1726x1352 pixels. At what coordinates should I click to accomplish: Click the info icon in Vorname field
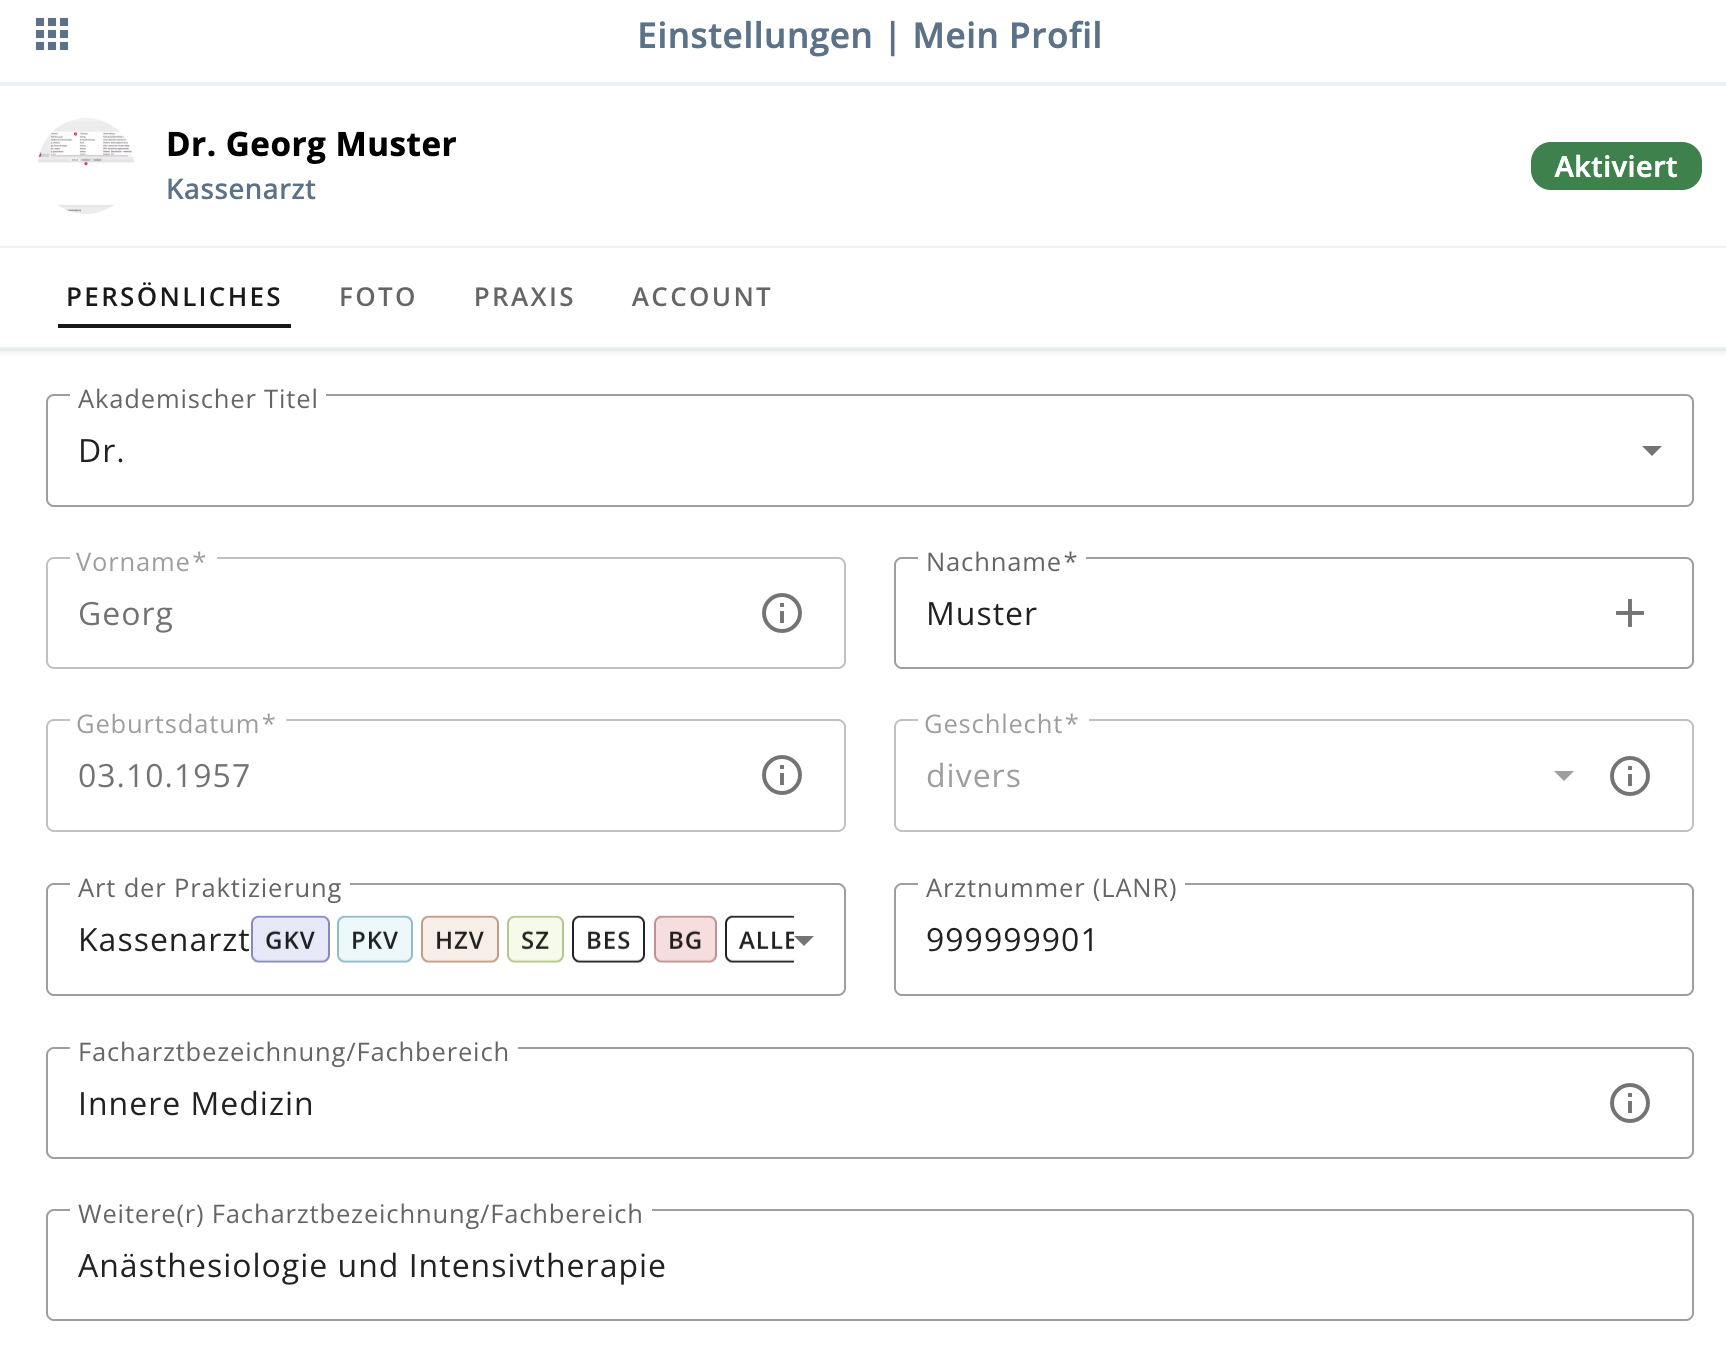[782, 613]
